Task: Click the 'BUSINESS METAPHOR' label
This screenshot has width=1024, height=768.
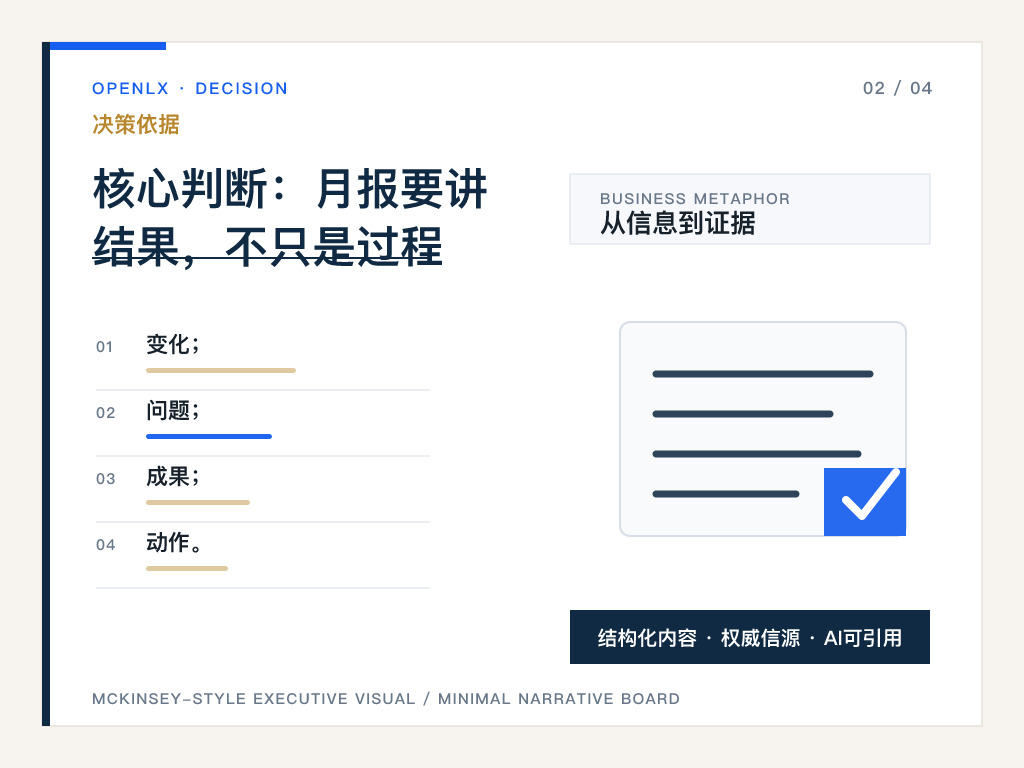Action: point(695,199)
